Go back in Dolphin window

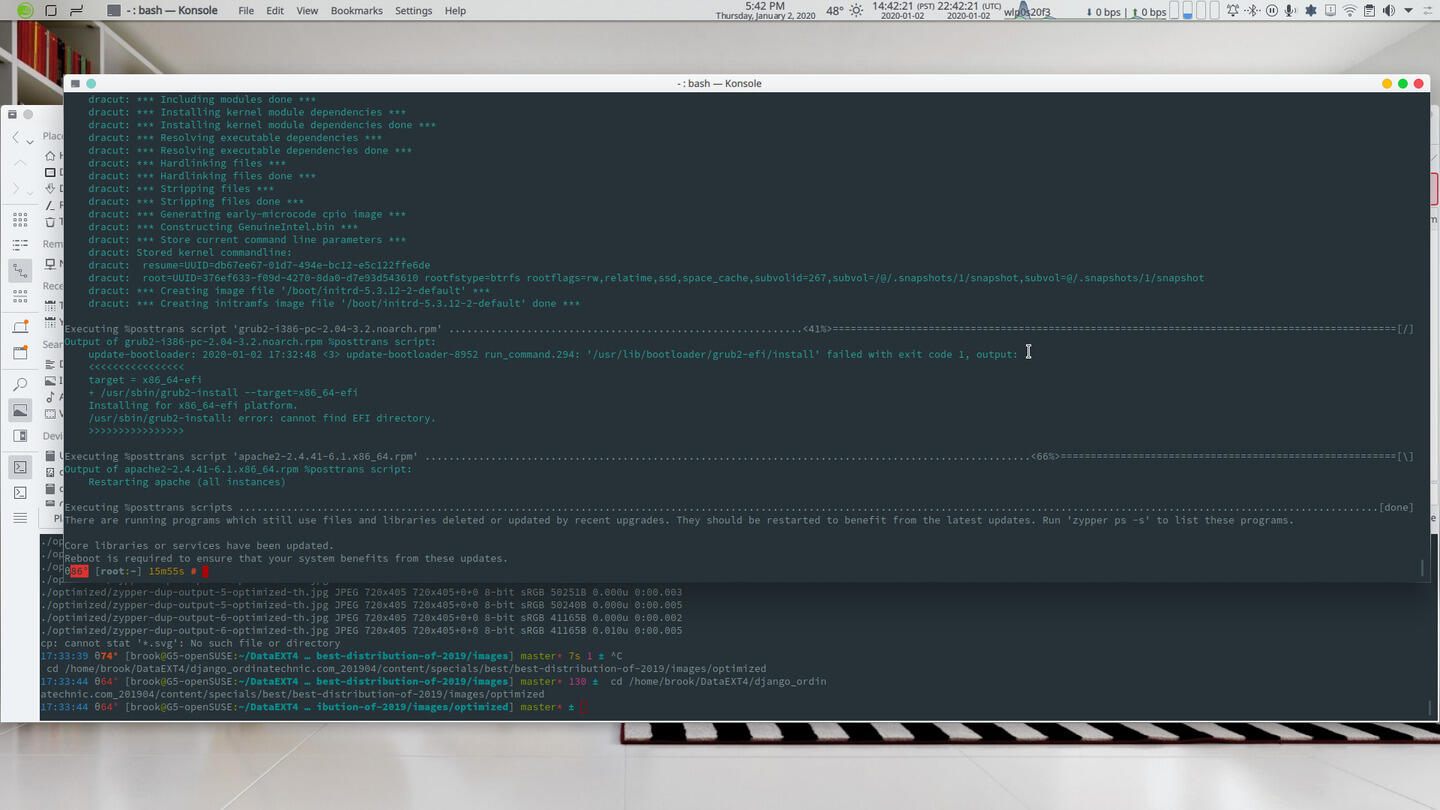point(16,138)
